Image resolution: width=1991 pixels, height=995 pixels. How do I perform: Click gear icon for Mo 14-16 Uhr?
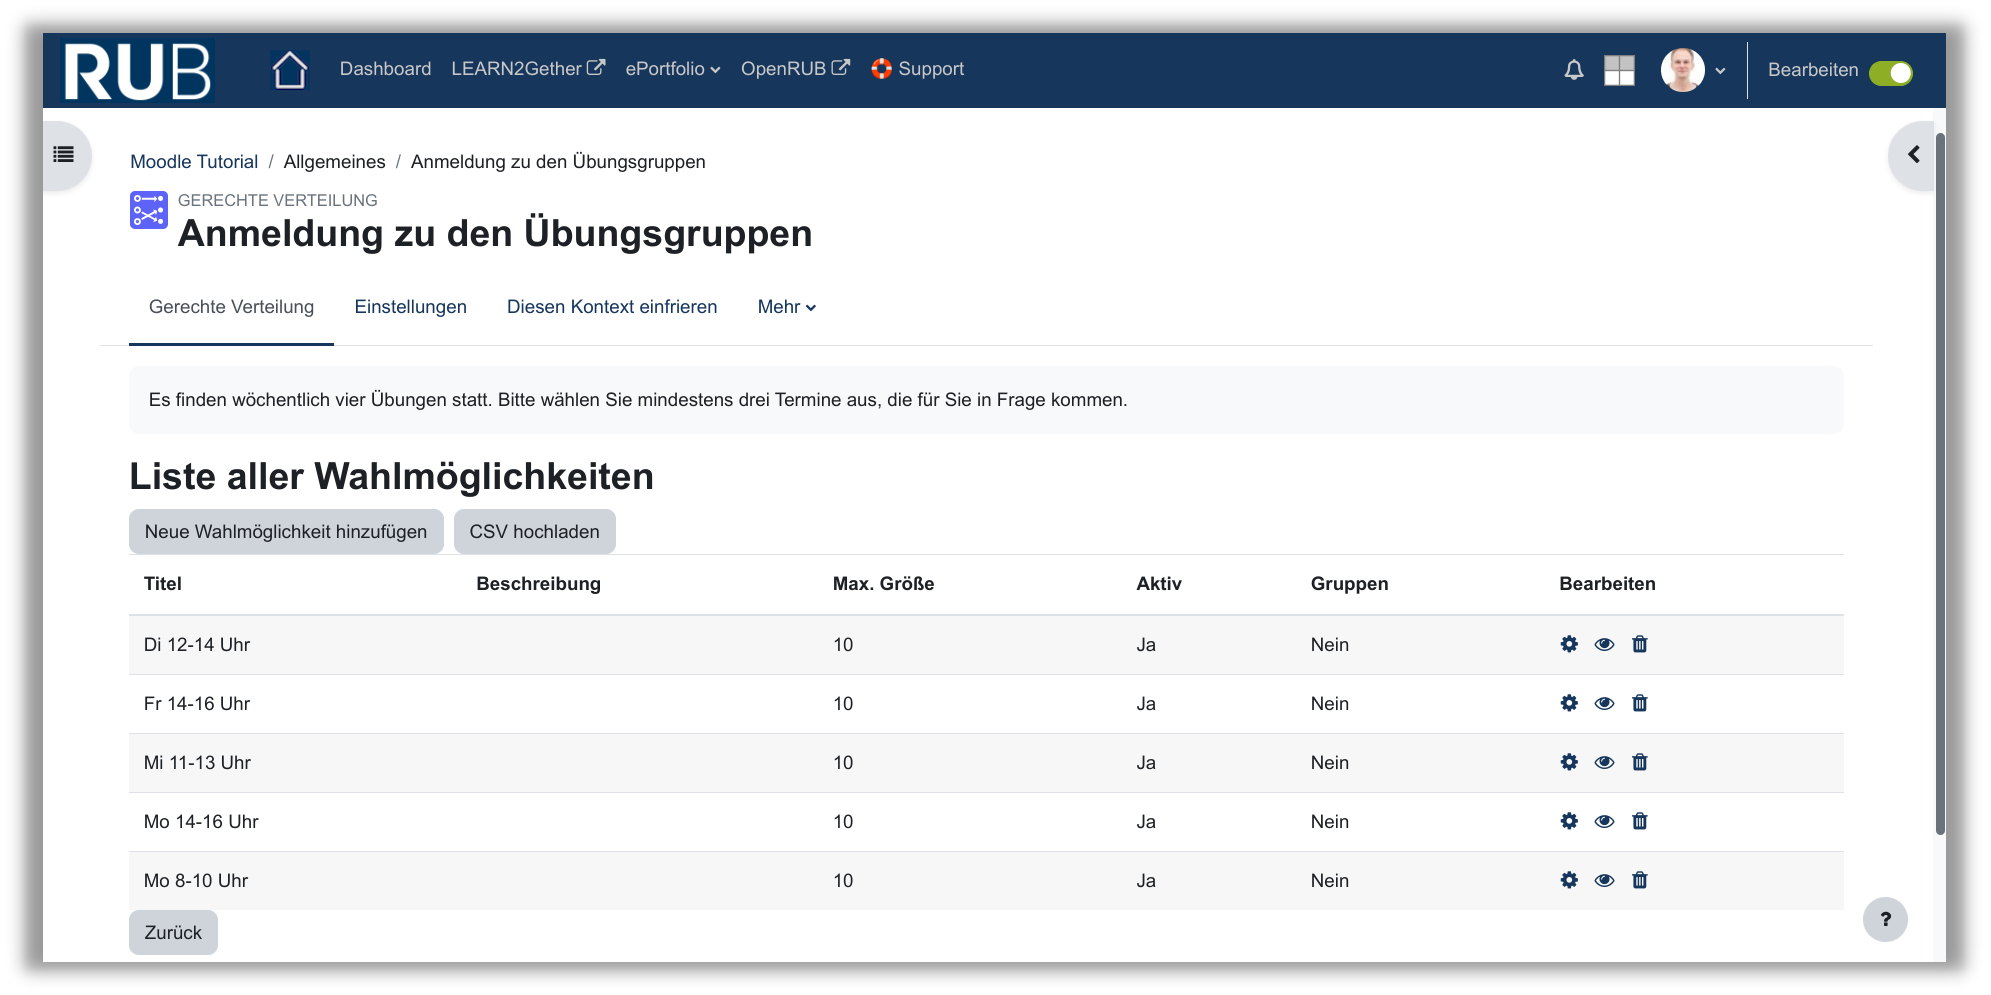(1569, 821)
